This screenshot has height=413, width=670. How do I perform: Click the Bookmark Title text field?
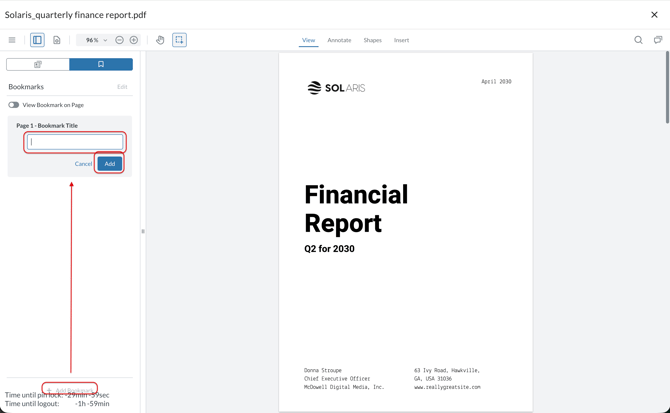click(75, 142)
